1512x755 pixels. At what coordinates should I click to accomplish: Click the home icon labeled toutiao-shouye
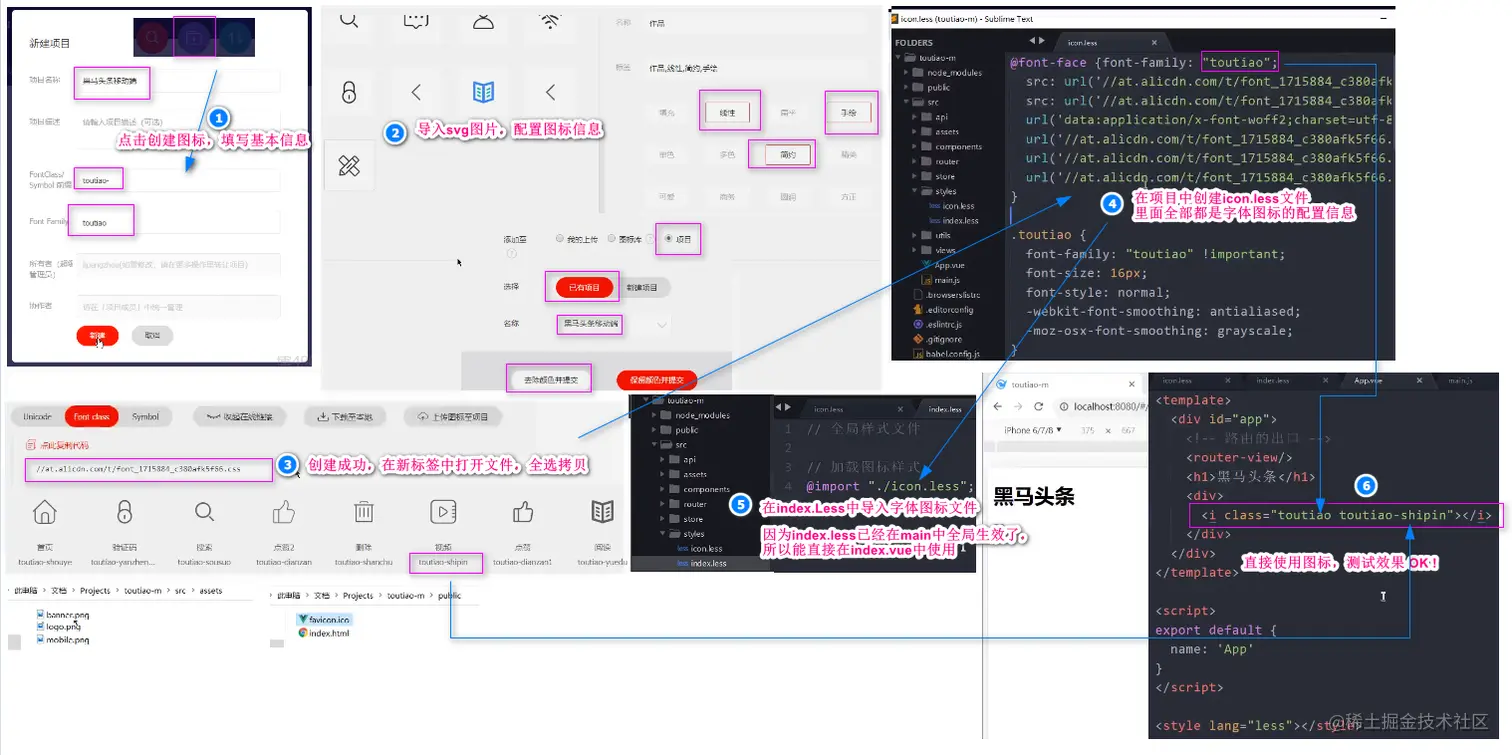[x=45, y=513]
